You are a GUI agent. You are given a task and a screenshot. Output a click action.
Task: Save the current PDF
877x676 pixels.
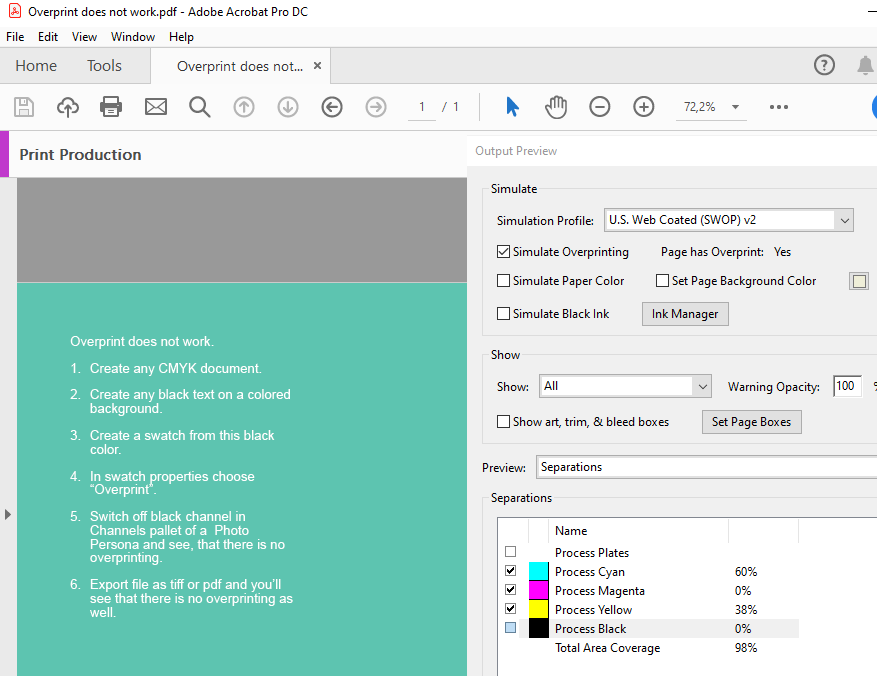point(23,107)
